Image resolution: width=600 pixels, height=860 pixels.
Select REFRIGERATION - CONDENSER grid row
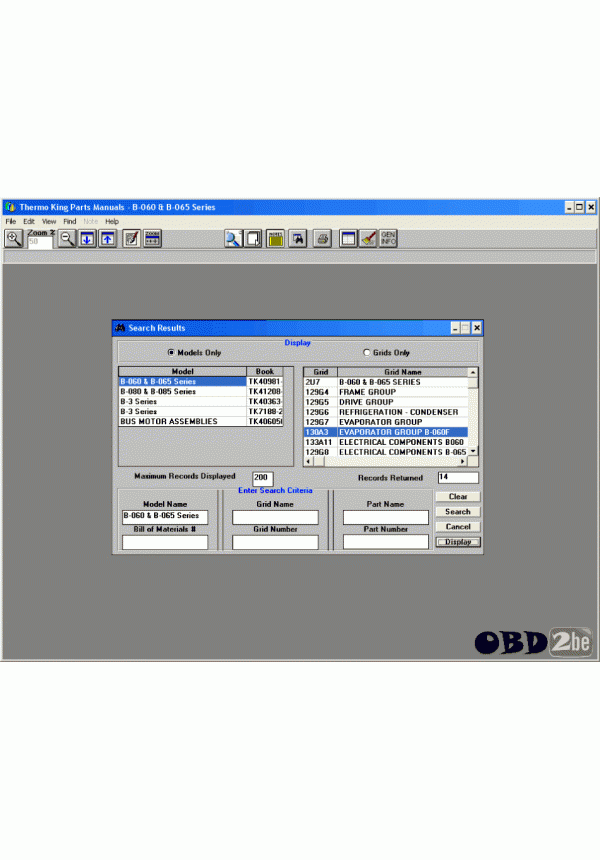point(398,412)
